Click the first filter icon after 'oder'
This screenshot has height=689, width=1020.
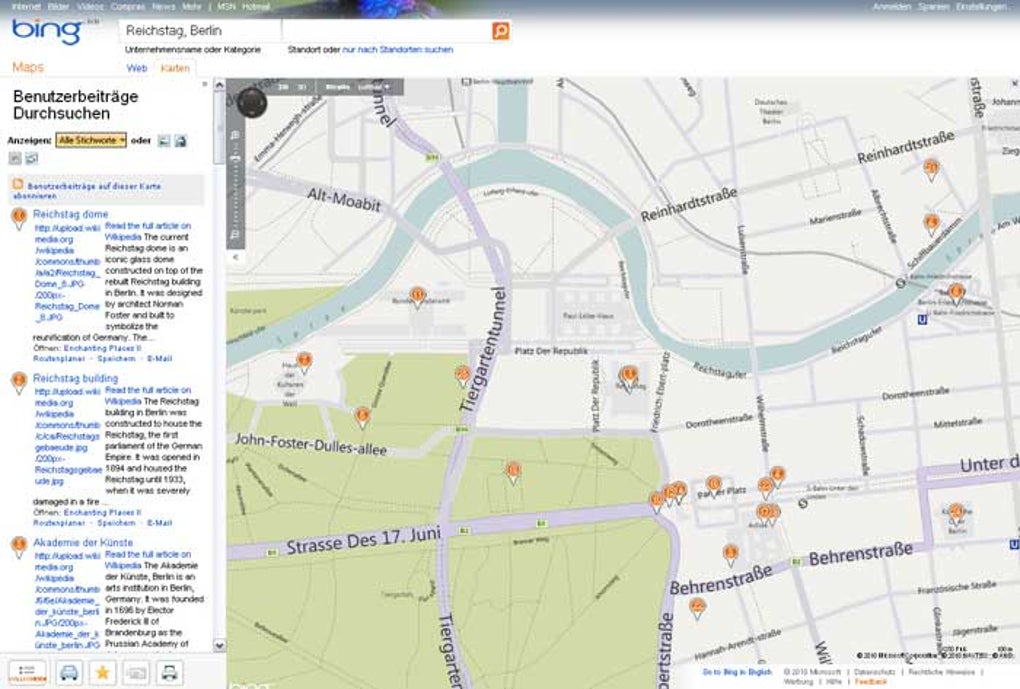[164, 141]
